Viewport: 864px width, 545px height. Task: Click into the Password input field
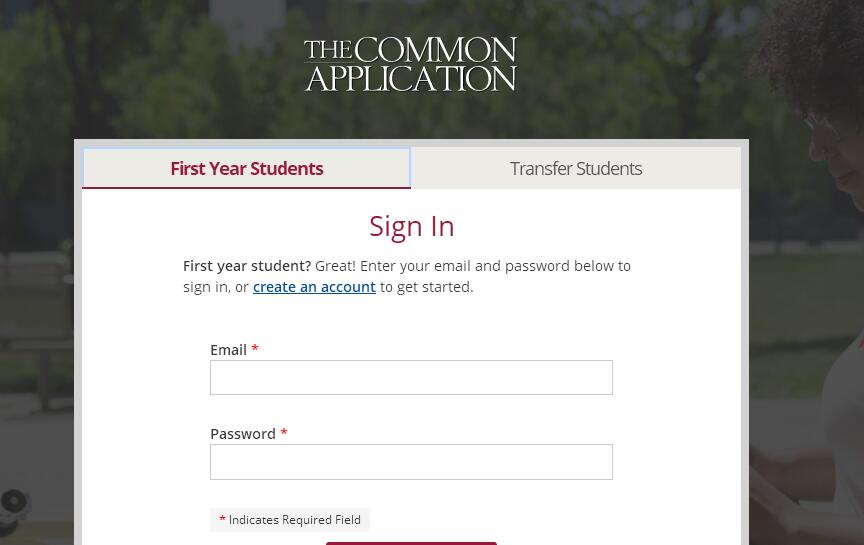(x=411, y=462)
